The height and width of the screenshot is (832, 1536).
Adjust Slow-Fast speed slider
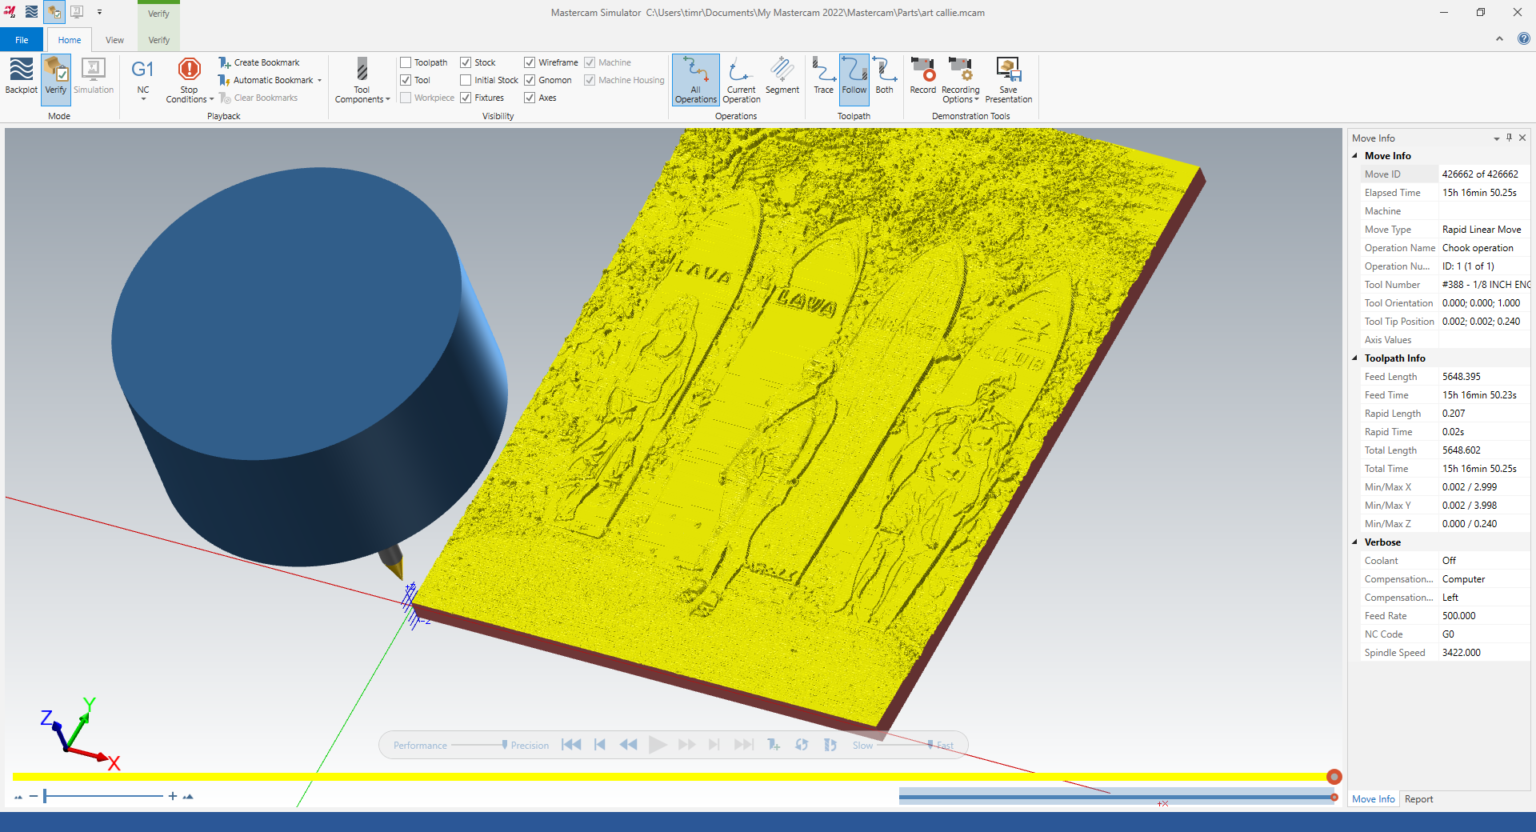[930, 745]
